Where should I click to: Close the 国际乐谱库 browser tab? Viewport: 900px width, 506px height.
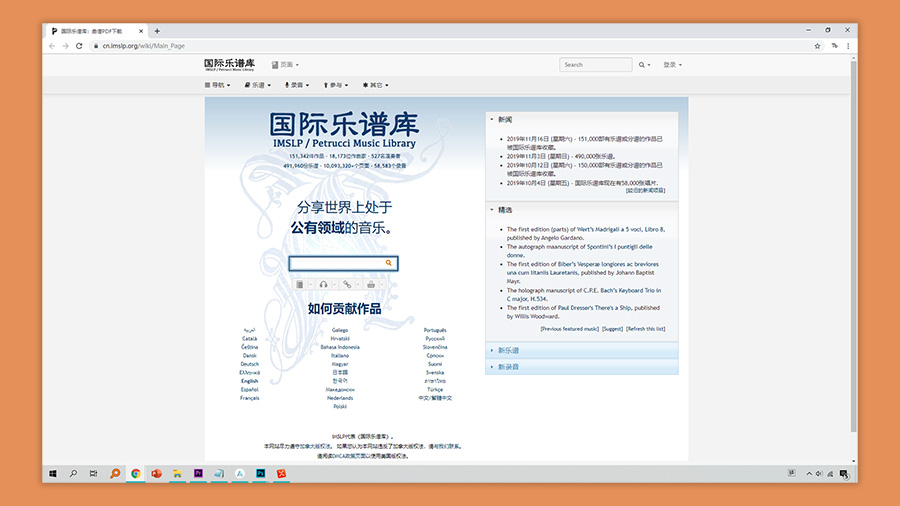(141, 31)
